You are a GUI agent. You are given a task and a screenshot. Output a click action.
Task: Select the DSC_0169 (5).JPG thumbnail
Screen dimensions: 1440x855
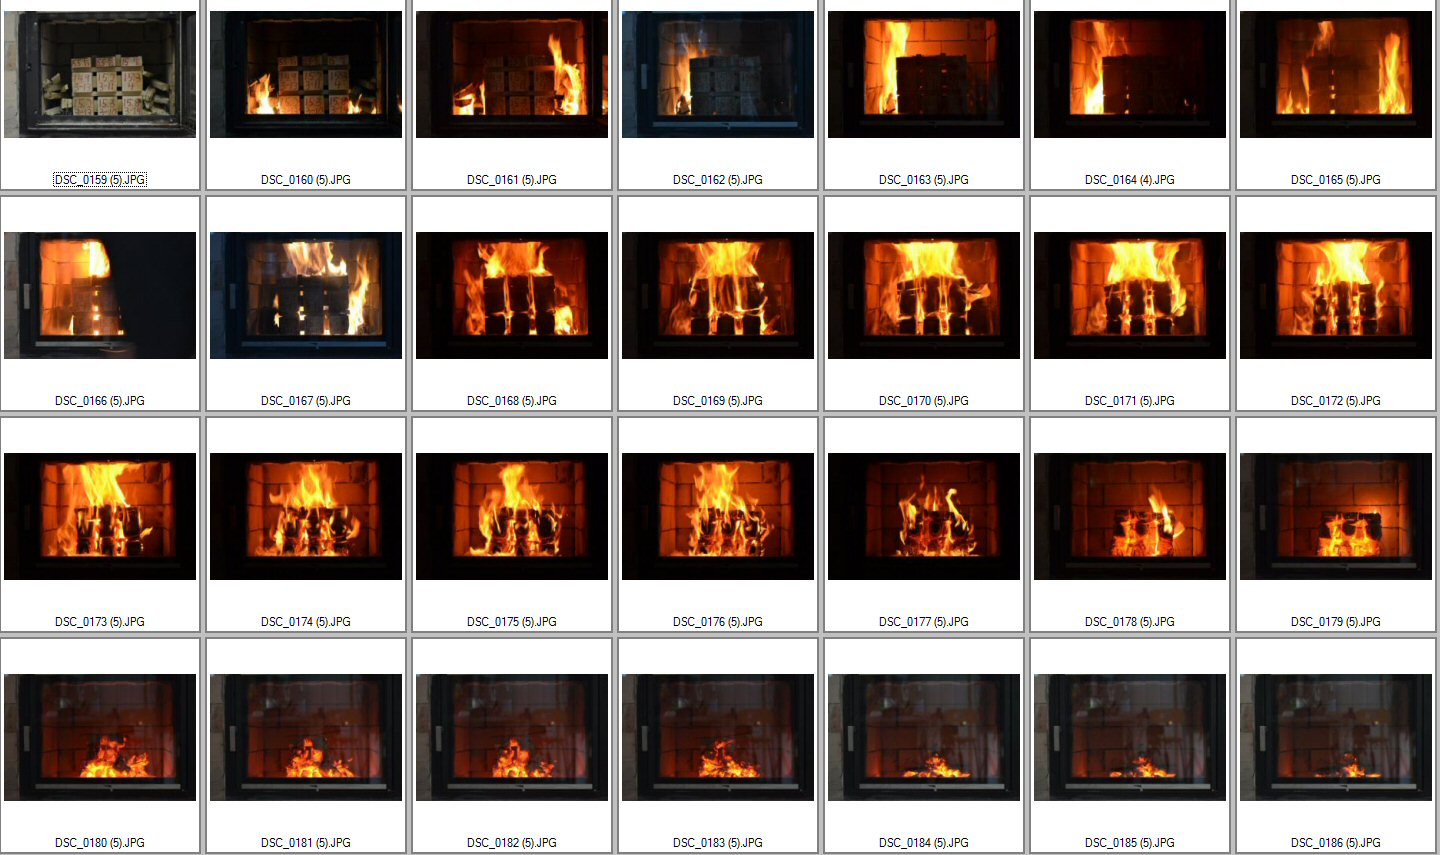pyautogui.click(x=718, y=296)
